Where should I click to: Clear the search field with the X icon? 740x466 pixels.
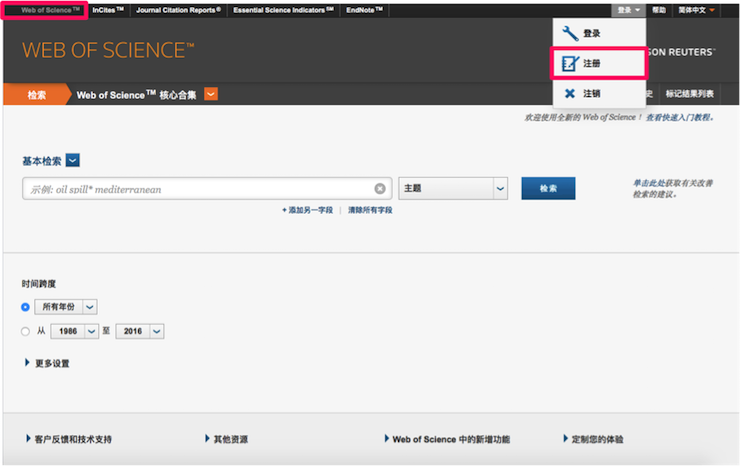click(x=380, y=189)
